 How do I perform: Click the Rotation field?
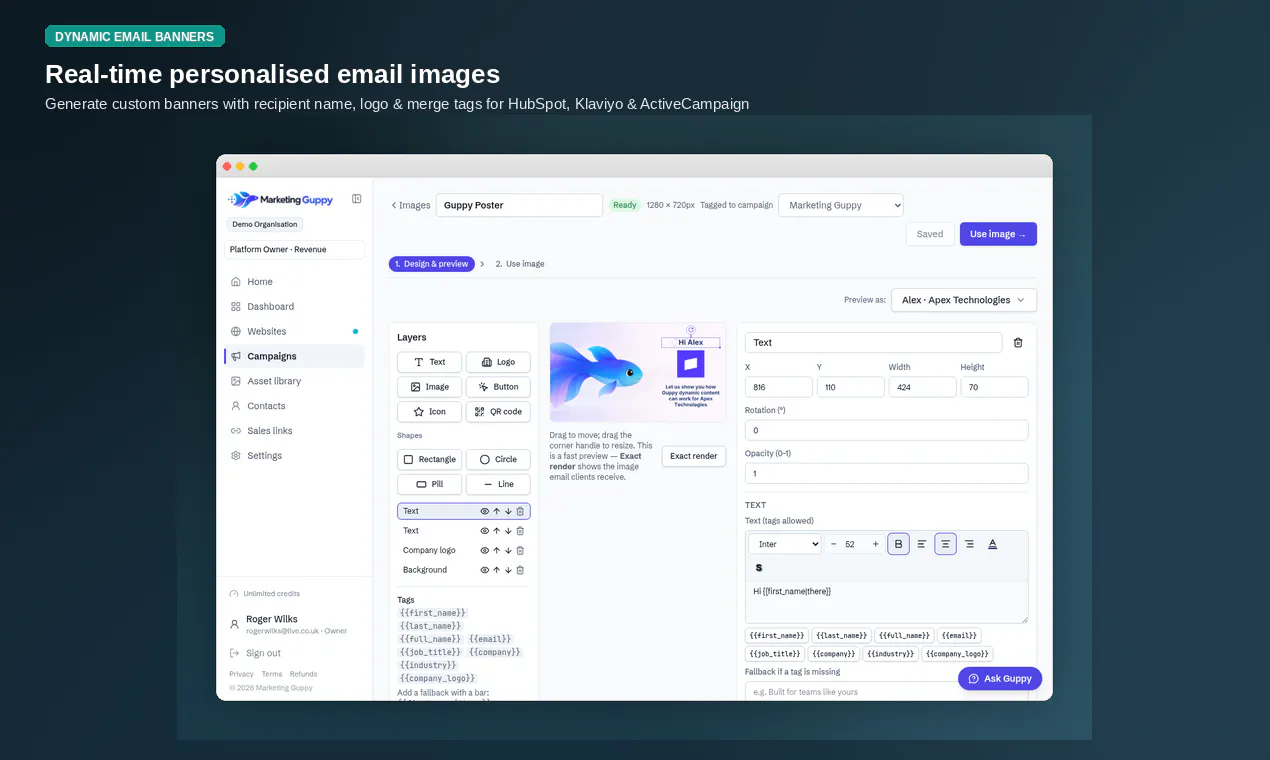coord(887,430)
